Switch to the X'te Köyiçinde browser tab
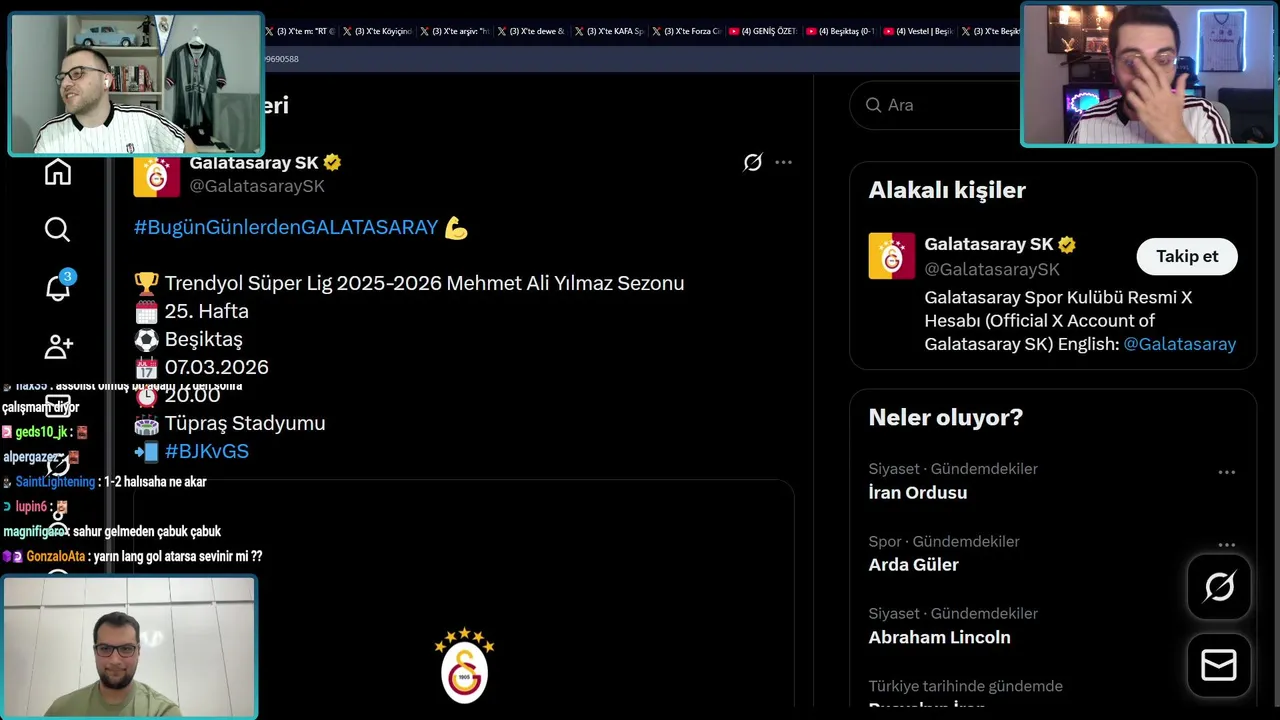This screenshot has width=1280, height=720. click(377, 31)
